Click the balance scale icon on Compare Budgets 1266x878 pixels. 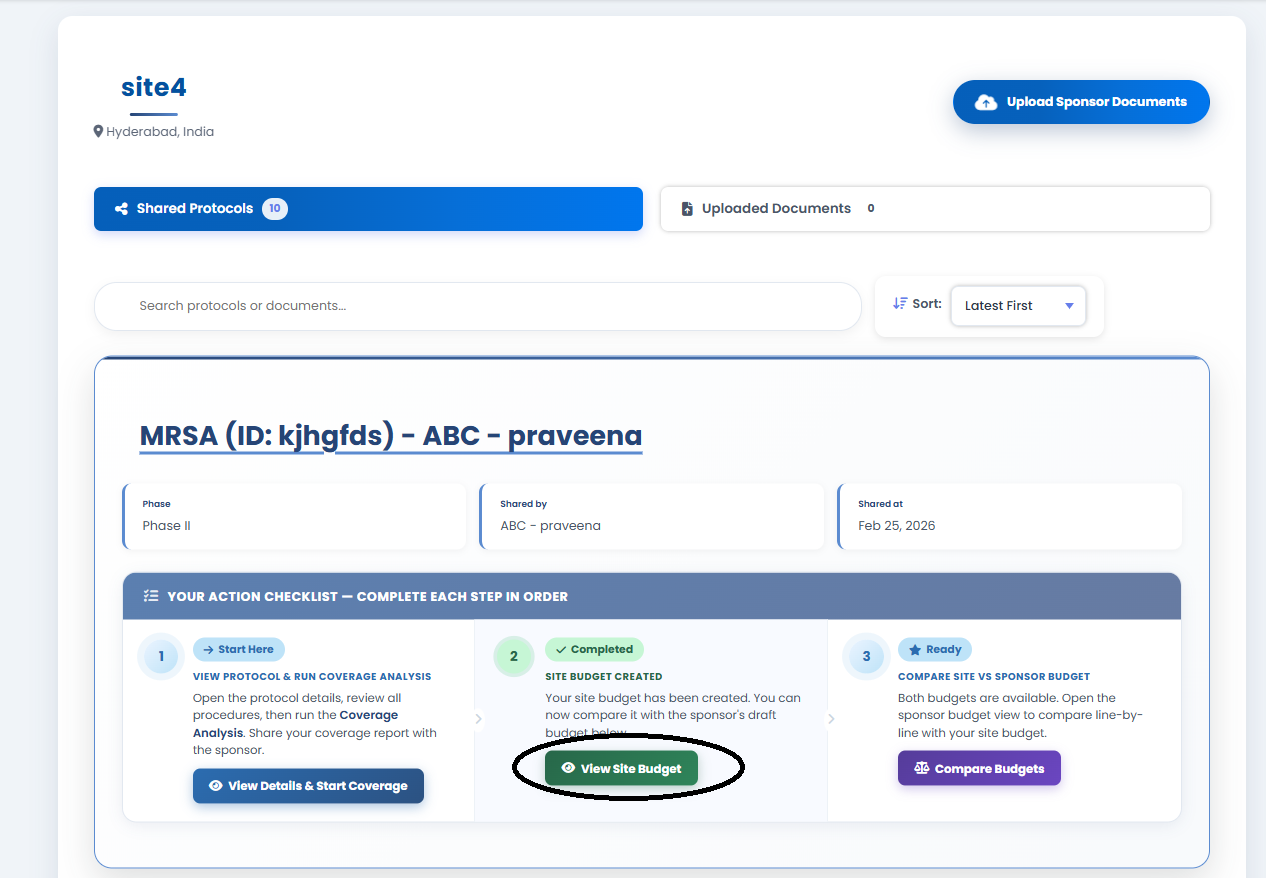pyautogui.click(x=921, y=768)
